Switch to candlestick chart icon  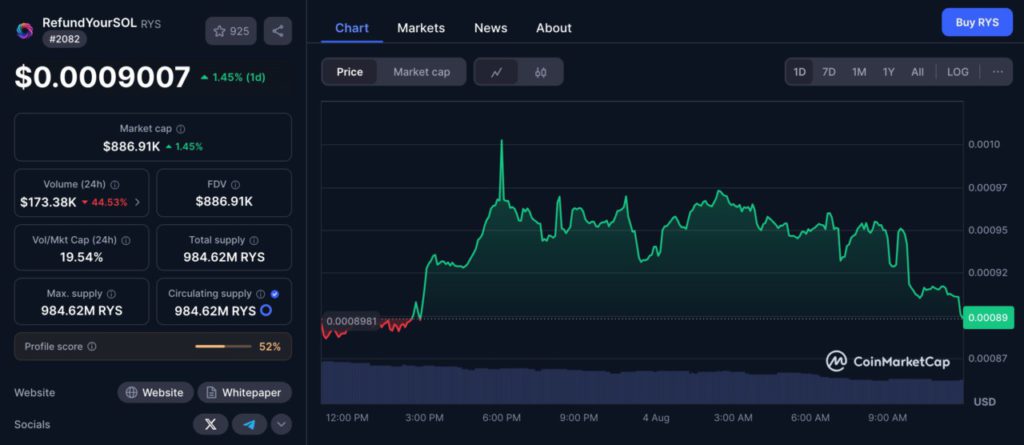pos(540,72)
